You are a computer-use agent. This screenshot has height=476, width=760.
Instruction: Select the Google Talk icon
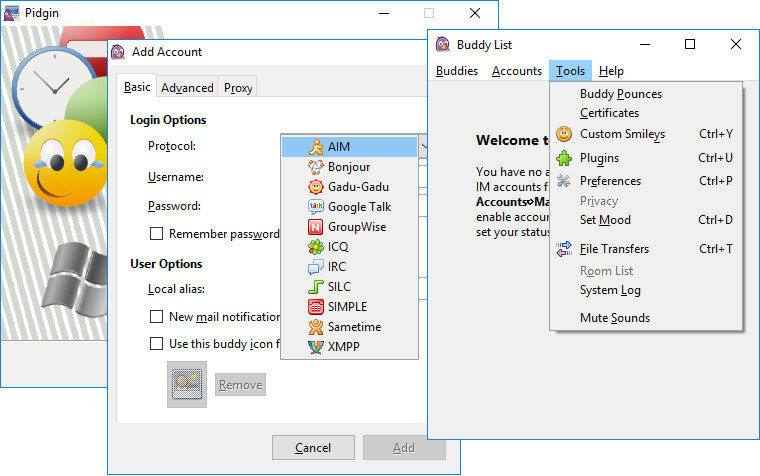(x=316, y=206)
